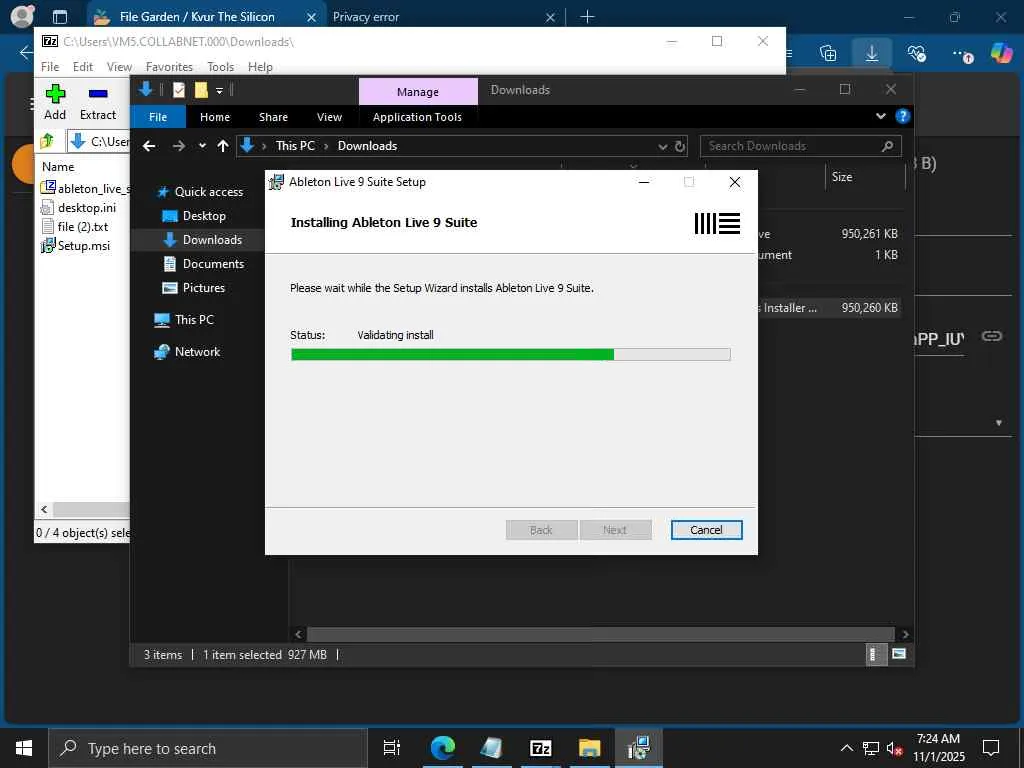Click the Extract button in 7-Zip toolbar
This screenshot has height=768, width=1024.
[x=98, y=102]
